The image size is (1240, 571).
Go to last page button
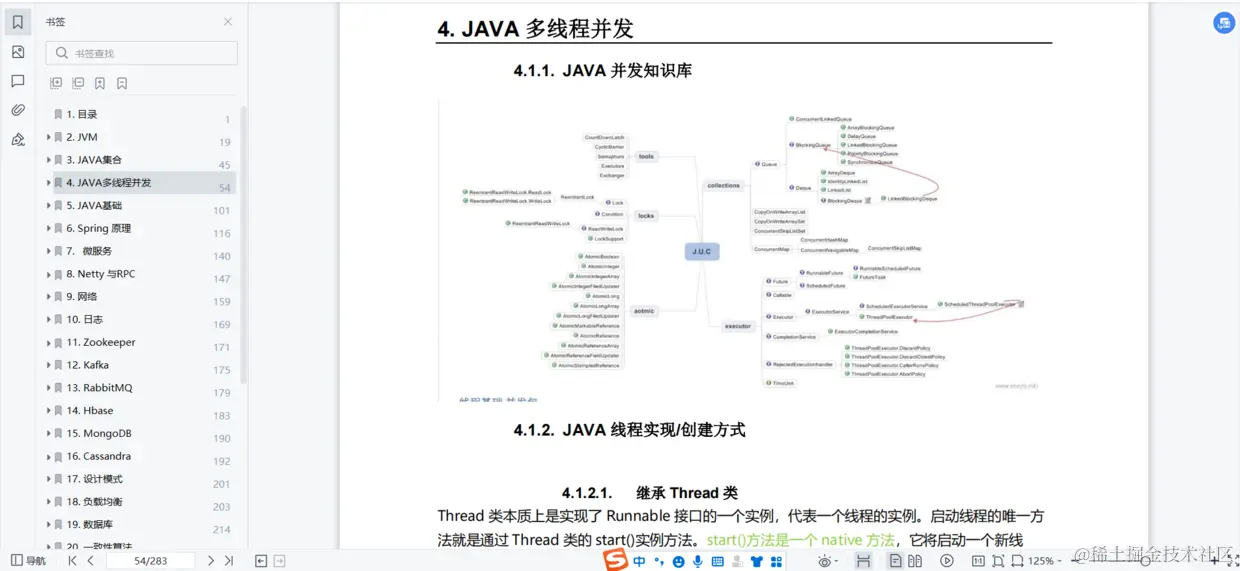point(229,561)
